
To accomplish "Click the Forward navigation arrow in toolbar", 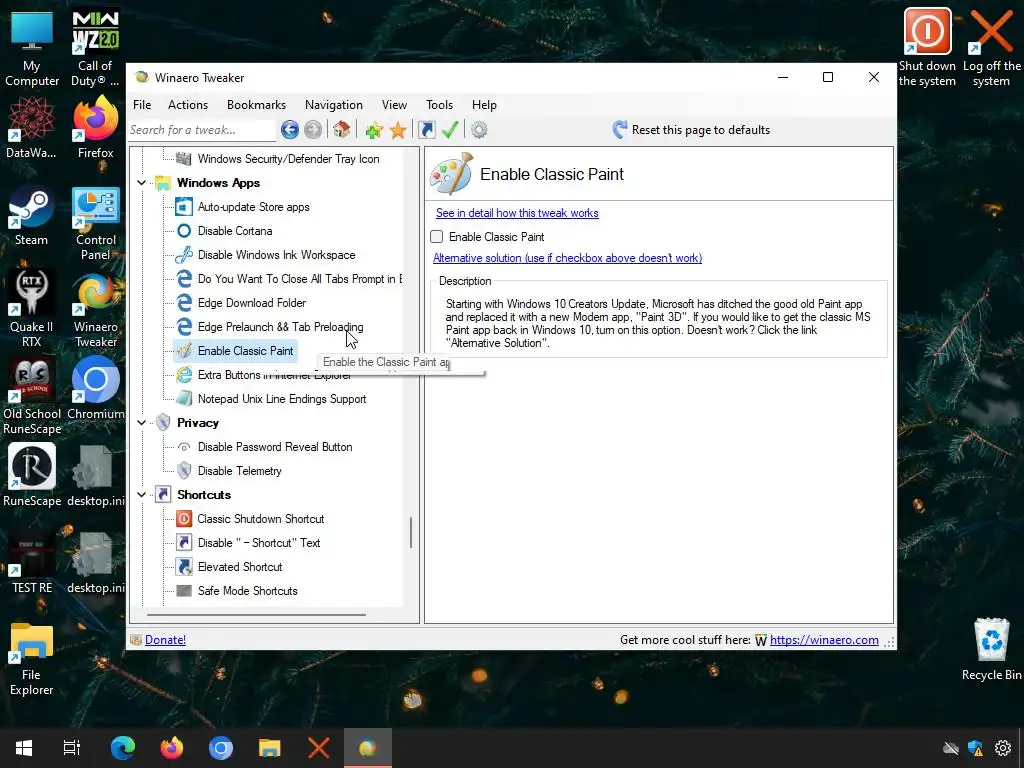I will (313, 130).
